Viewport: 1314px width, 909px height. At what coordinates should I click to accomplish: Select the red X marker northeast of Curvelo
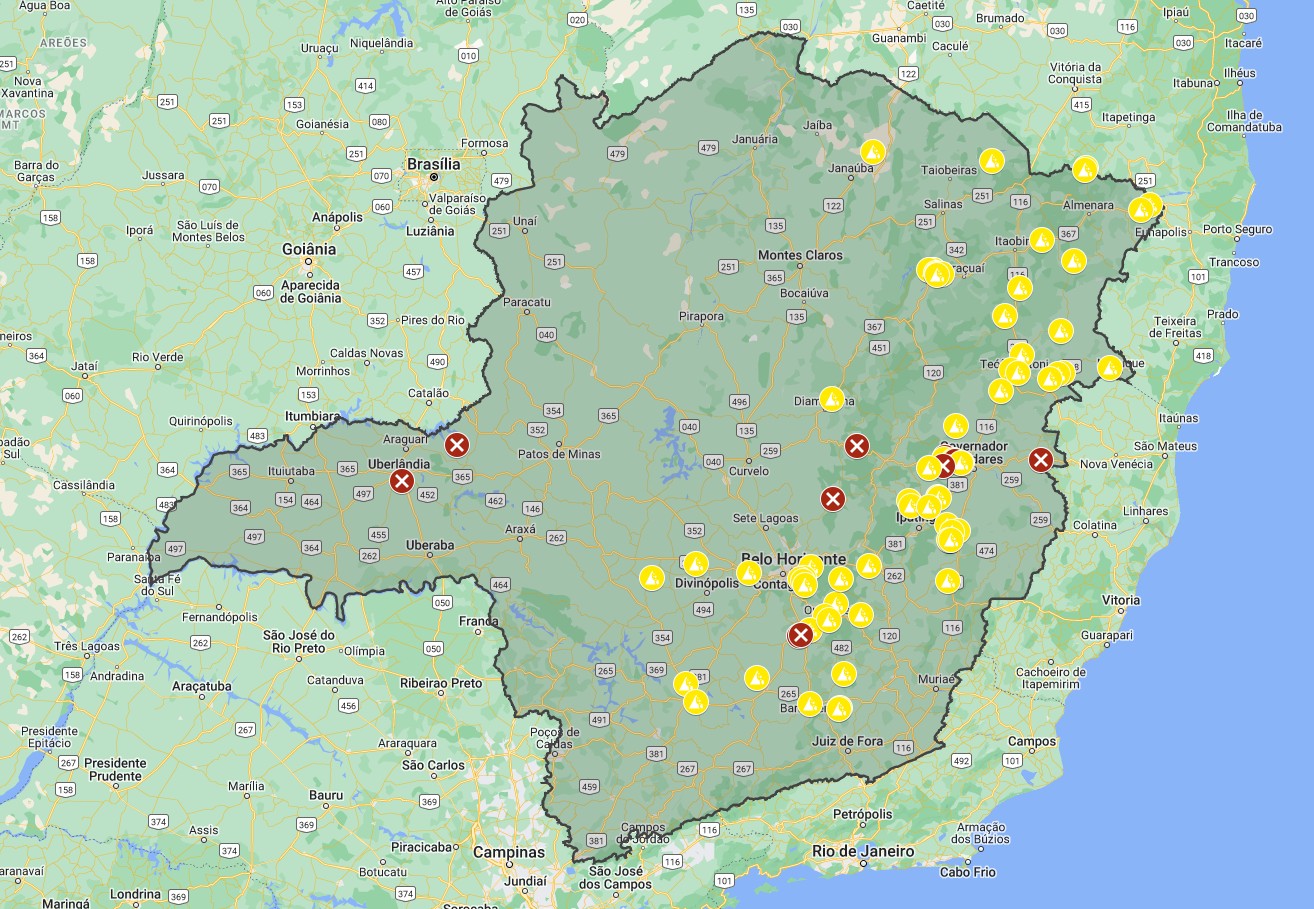[856, 446]
